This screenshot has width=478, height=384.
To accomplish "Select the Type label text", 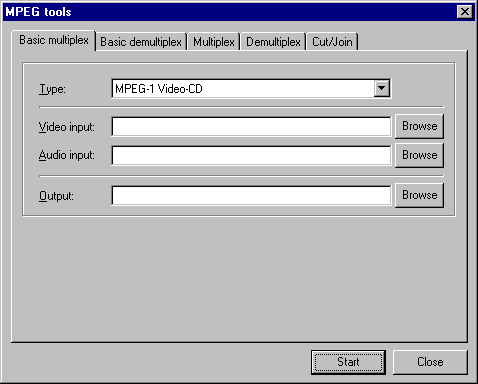I will tap(52, 89).
